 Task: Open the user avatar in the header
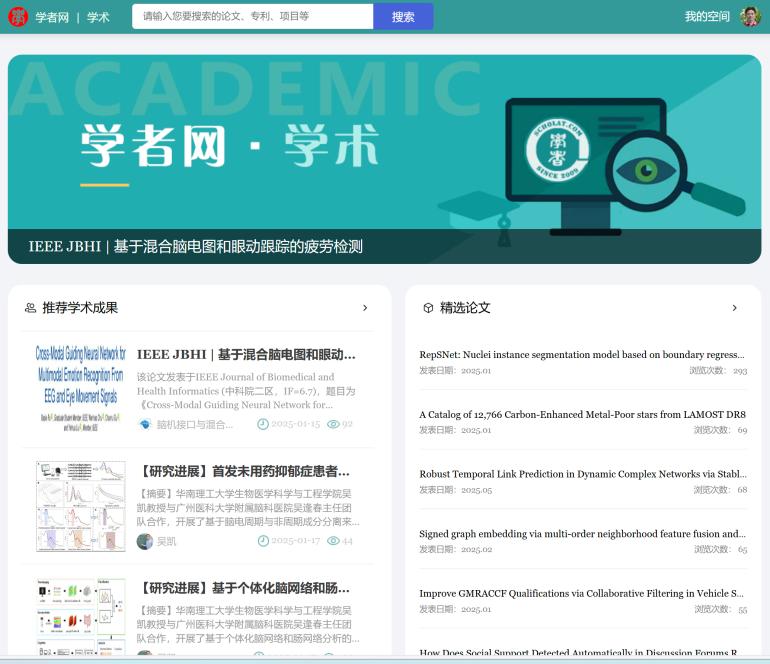coord(750,17)
